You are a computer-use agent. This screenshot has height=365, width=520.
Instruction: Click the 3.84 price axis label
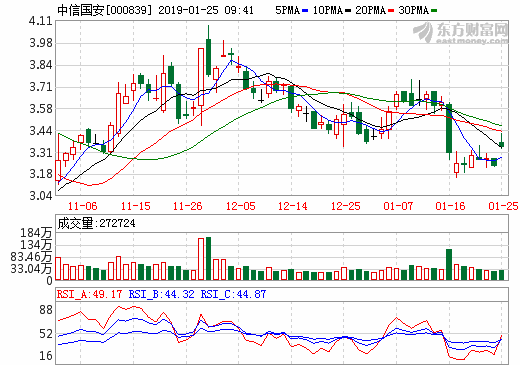tap(41, 65)
